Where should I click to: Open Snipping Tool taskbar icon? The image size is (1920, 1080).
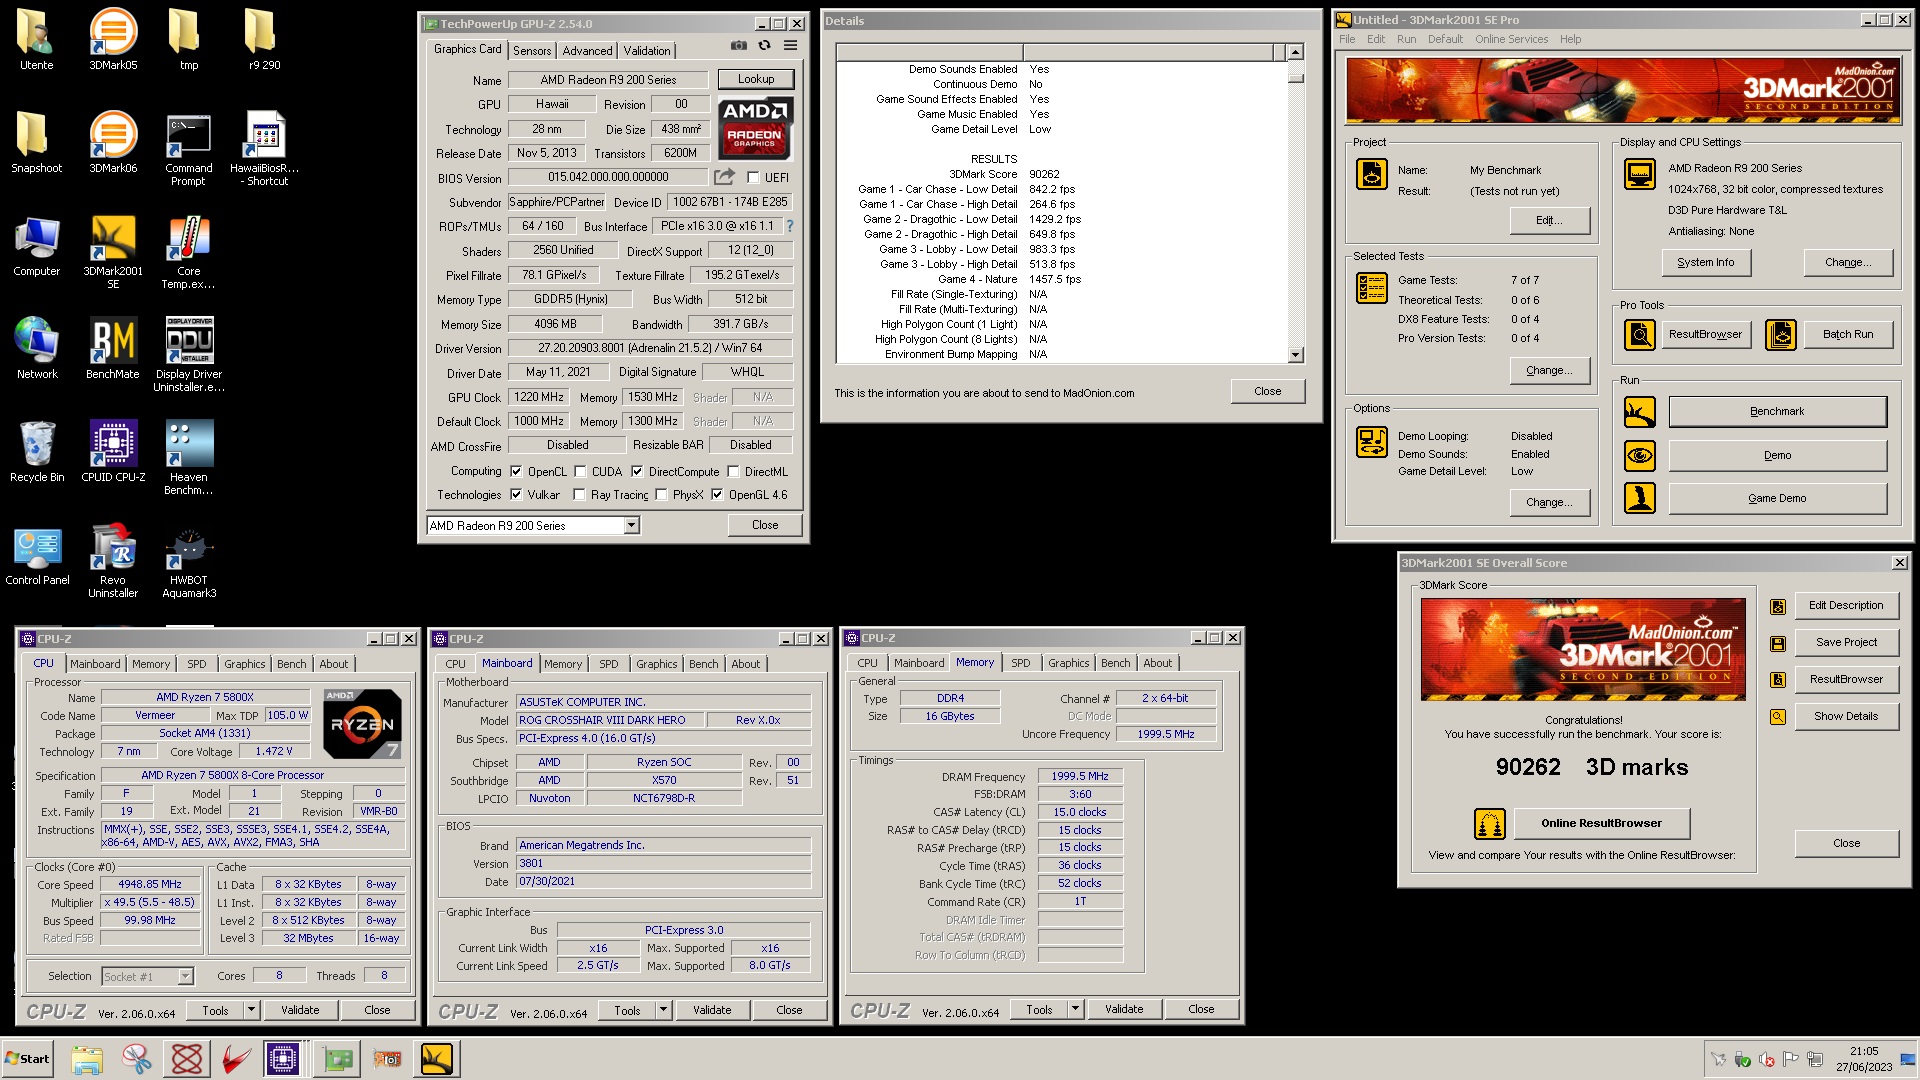coord(137,1059)
